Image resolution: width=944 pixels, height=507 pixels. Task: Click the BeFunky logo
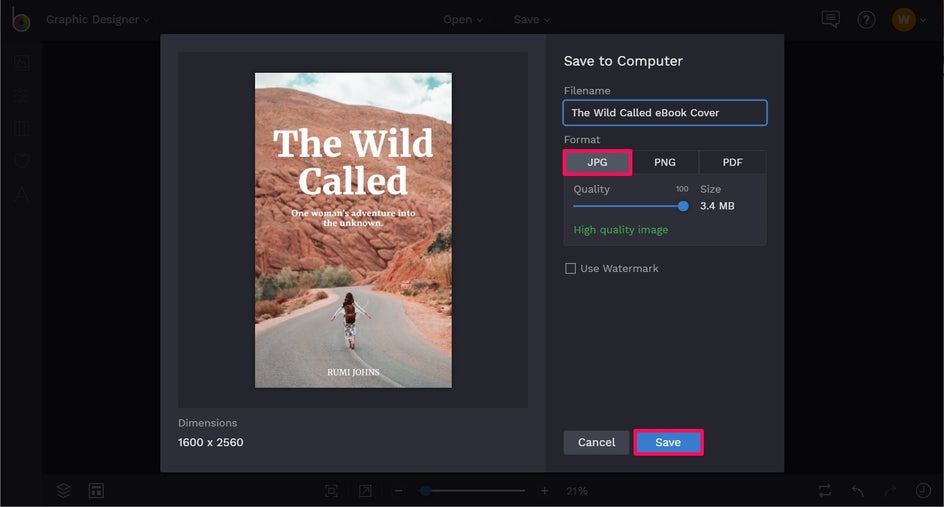[20, 20]
